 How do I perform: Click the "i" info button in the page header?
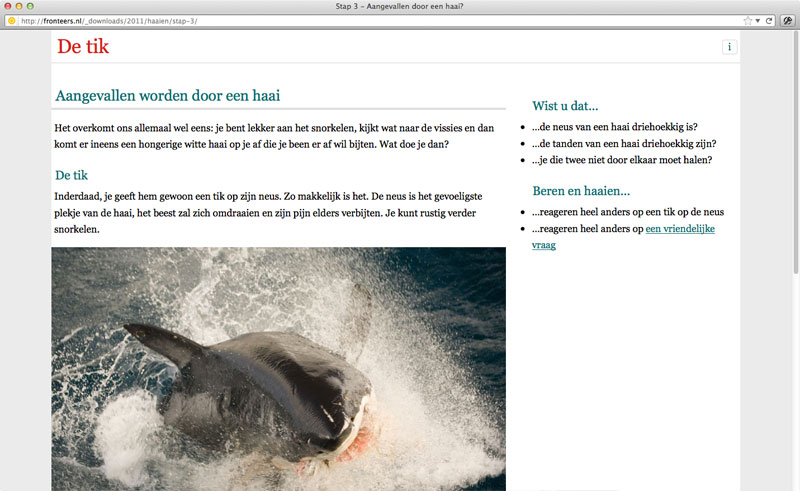730,47
